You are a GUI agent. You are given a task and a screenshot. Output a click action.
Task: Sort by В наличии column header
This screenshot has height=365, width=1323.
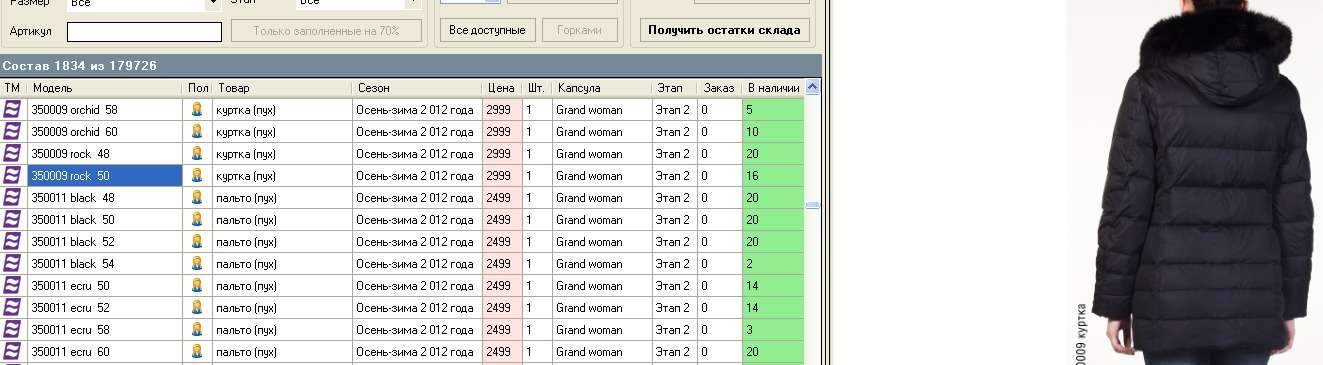coord(773,88)
